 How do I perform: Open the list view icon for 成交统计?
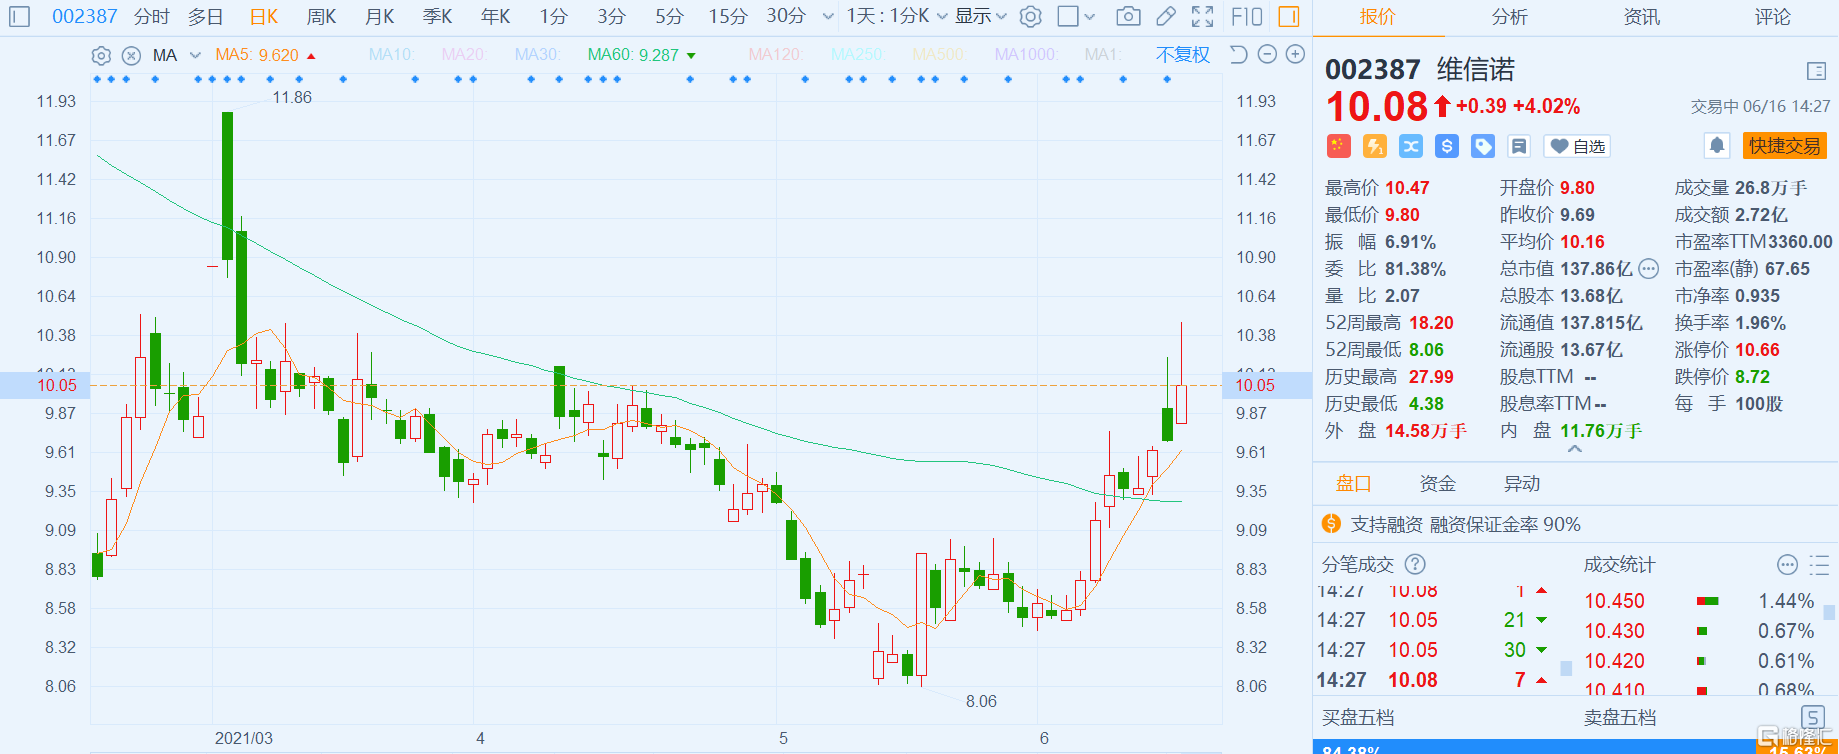pyautogui.click(x=1820, y=565)
